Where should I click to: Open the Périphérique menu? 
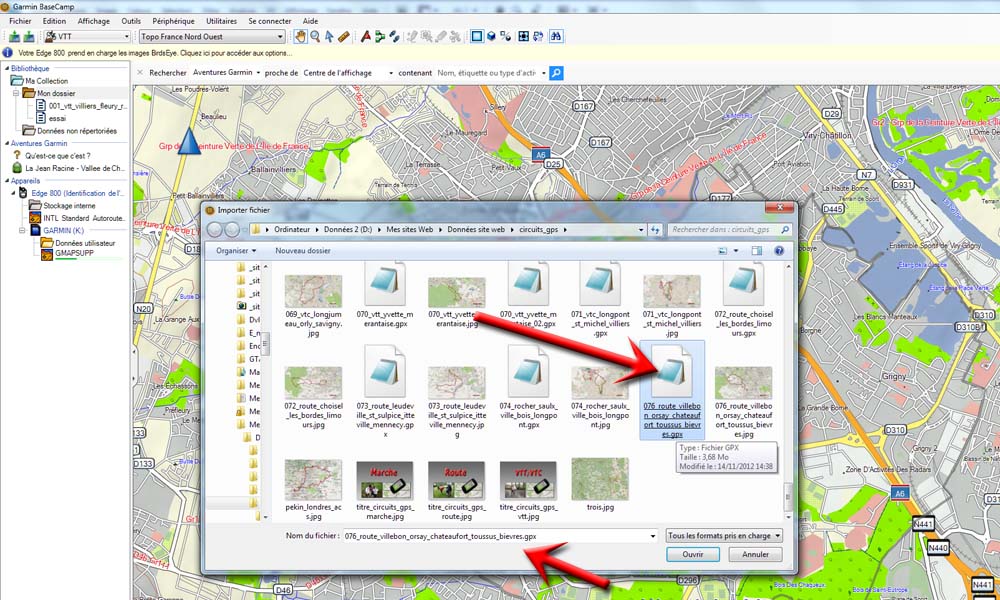point(173,21)
